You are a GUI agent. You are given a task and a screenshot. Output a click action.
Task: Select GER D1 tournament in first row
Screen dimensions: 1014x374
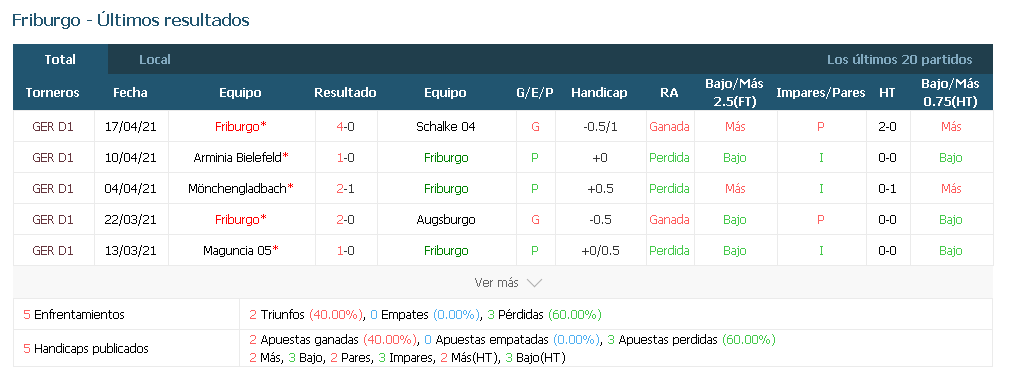[x=52, y=127]
